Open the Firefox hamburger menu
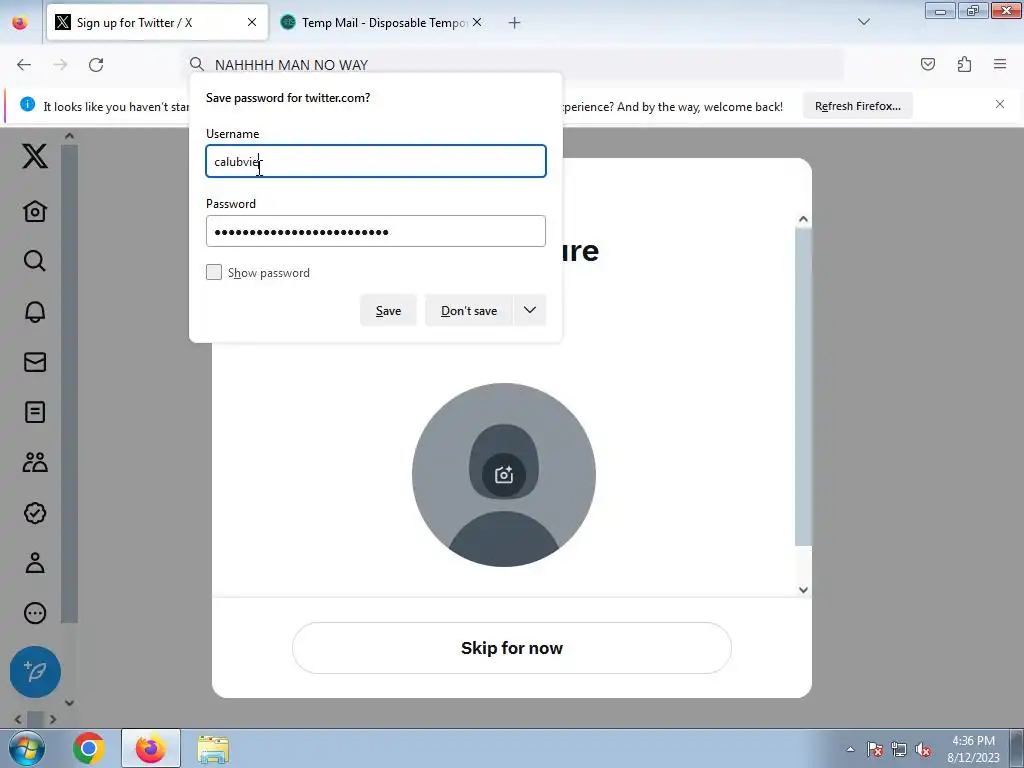 pyautogui.click(x=1000, y=64)
